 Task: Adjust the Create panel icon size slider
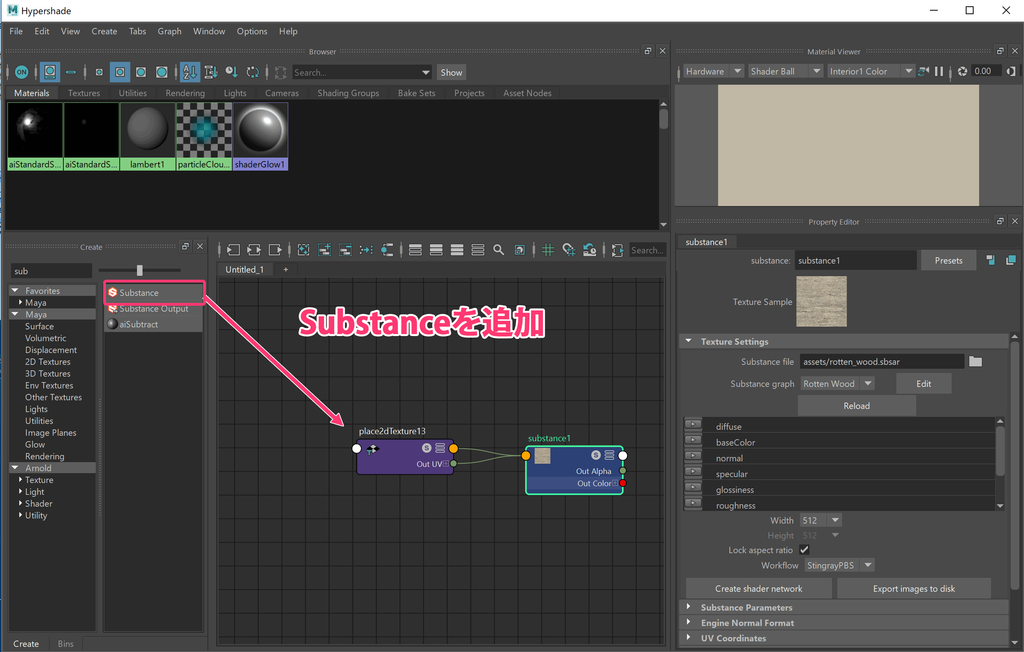[139, 270]
